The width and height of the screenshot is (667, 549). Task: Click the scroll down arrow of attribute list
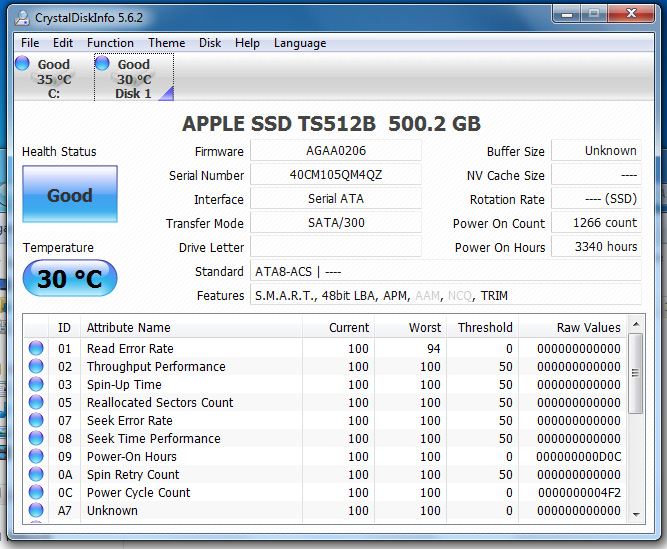(x=636, y=515)
